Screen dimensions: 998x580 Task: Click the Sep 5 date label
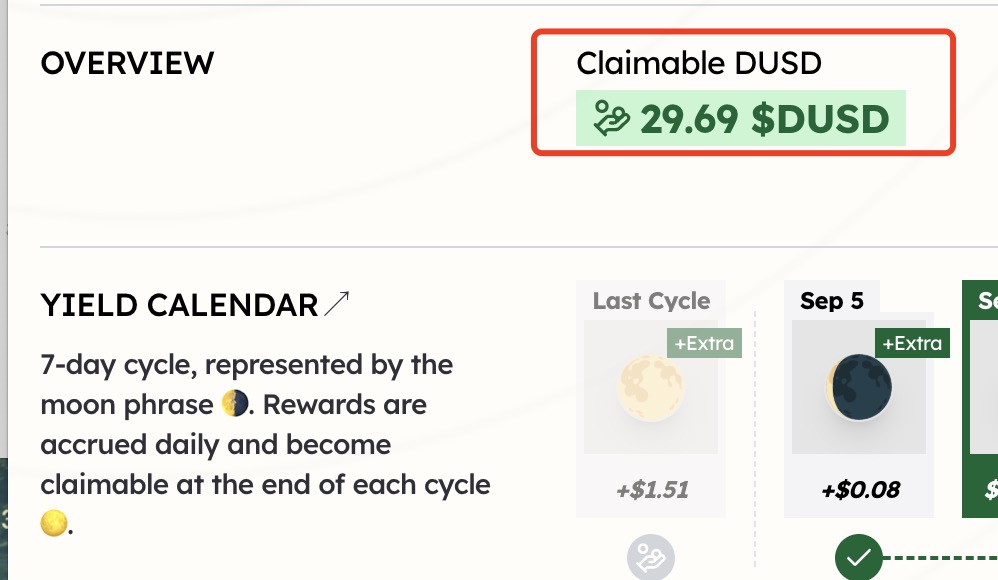[x=832, y=301]
